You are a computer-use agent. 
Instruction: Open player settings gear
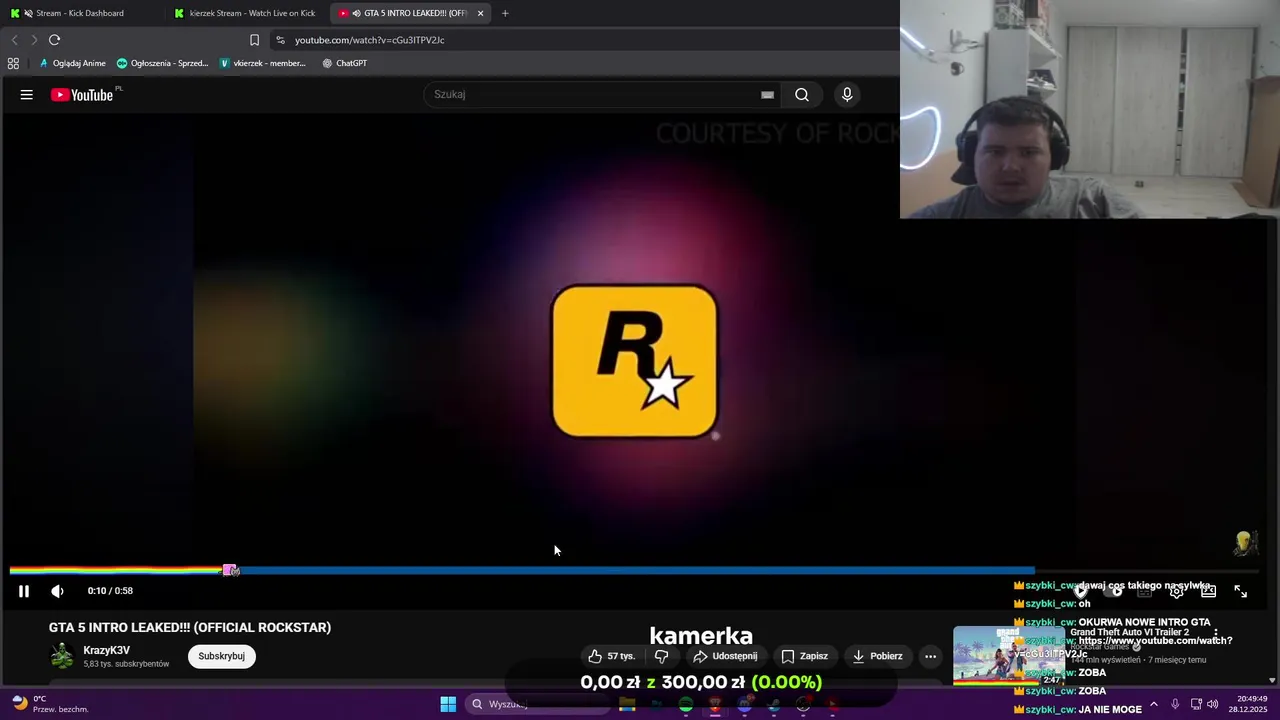[1177, 591]
